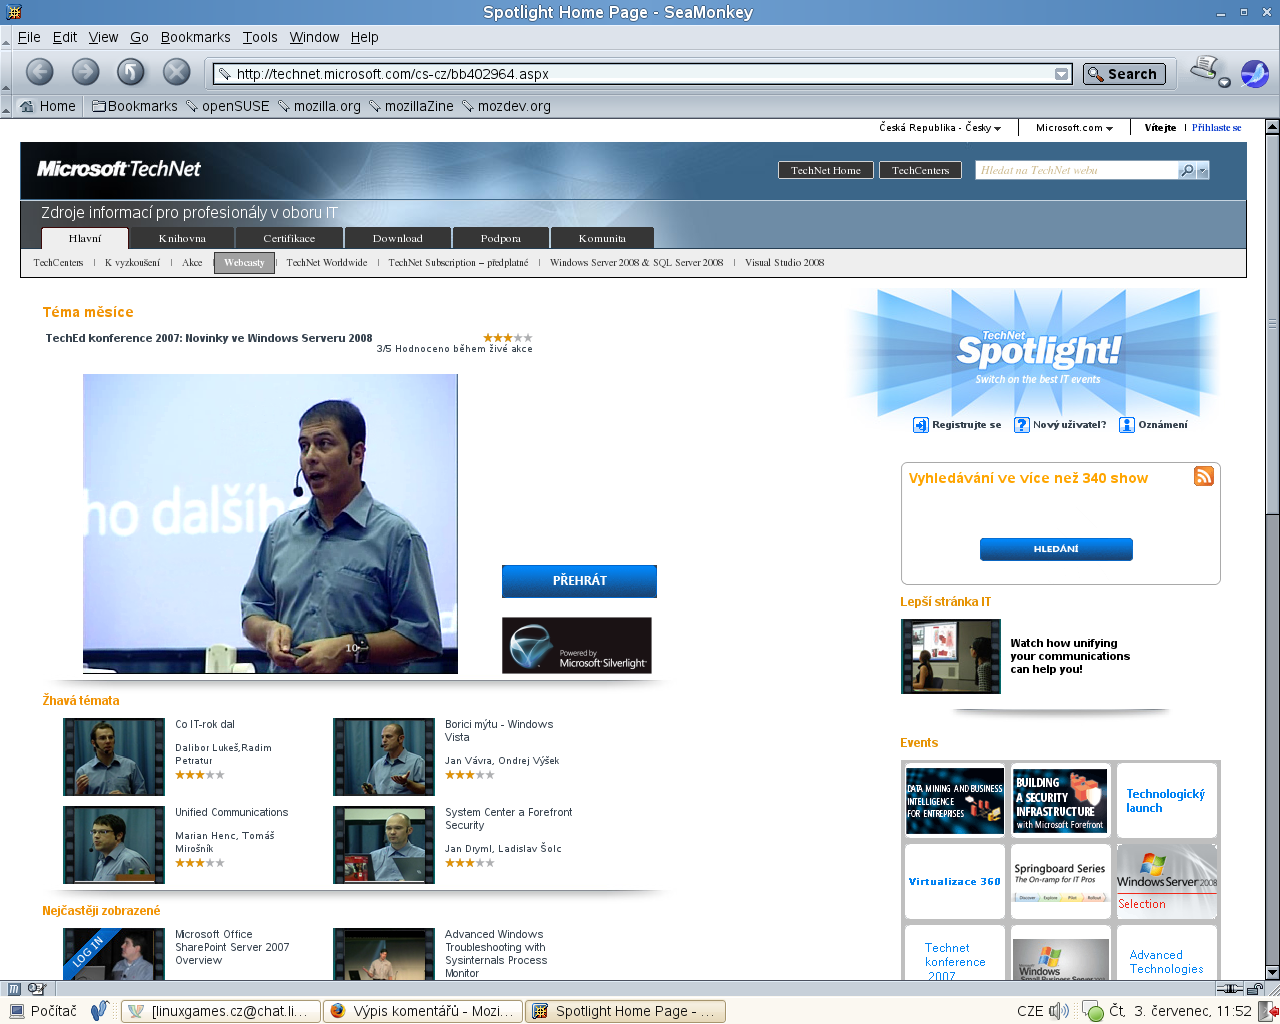Click the online/offline status bar icon
The width and height of the screenshot is (1280, 1024).
point(1229,989)
